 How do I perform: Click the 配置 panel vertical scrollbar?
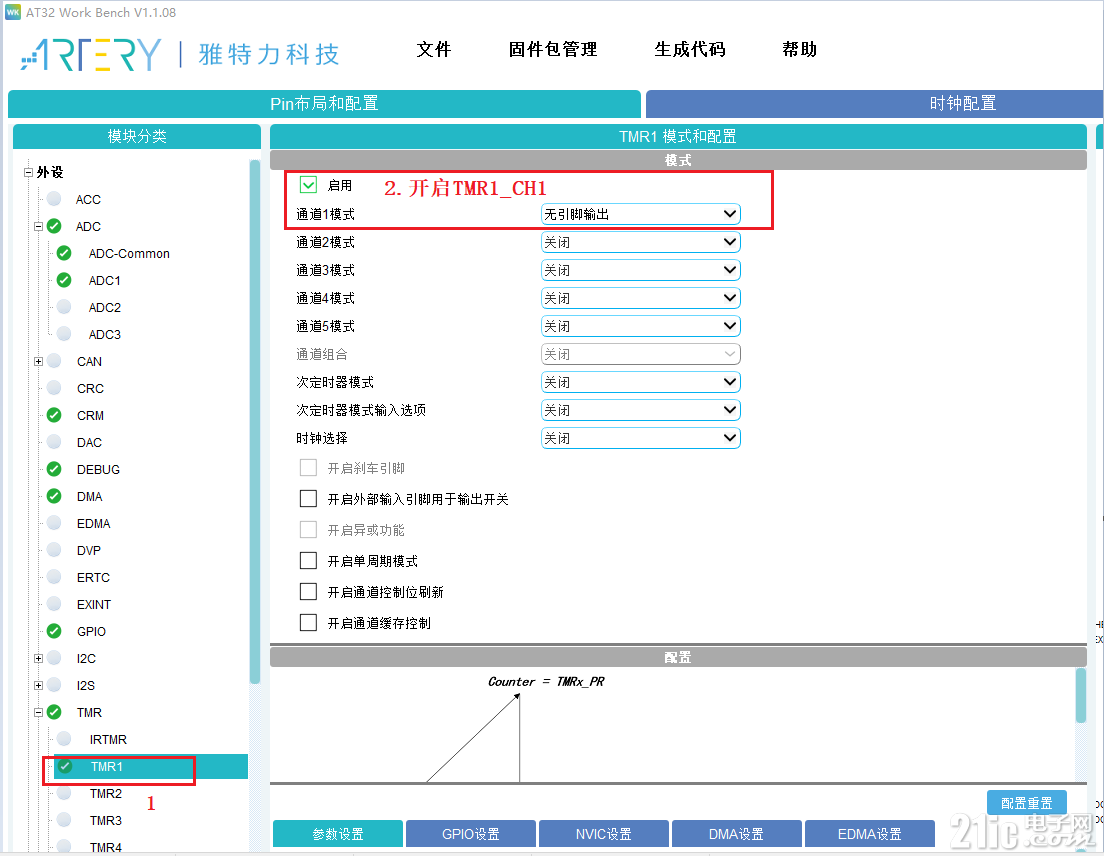click(x=1081, y=696)
